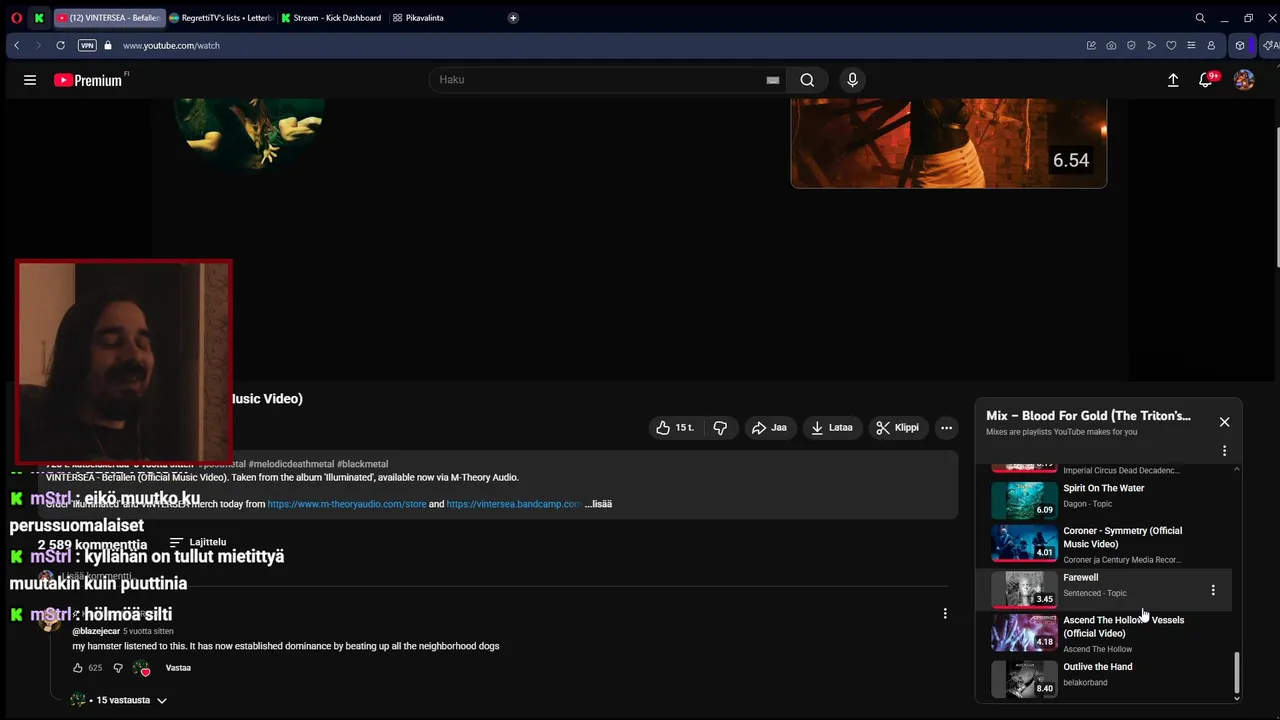The height and width of the screenshot is (720, 1280).
Task: Like the video with 15 t. button
Action: click(674, 427)
